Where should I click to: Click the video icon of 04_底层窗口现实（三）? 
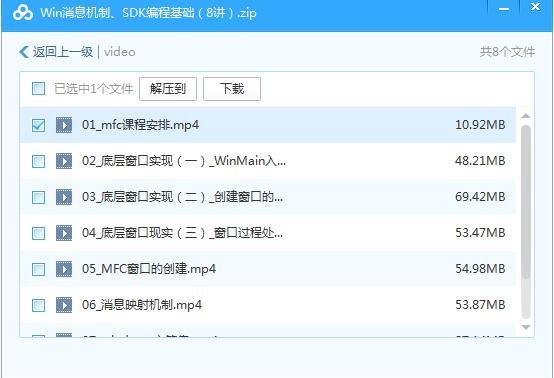click(64, 233)
